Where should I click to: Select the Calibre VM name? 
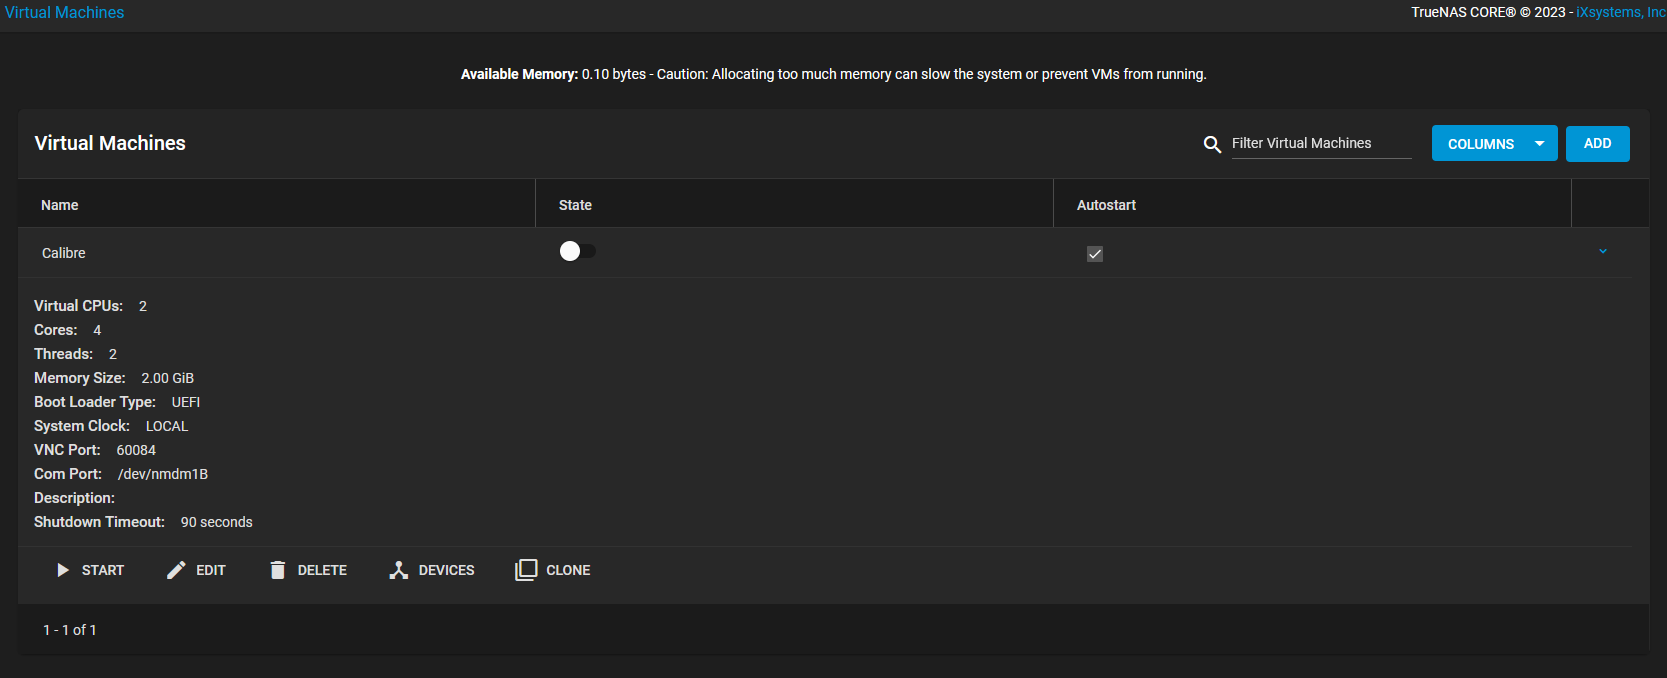(x=64, y=253)
